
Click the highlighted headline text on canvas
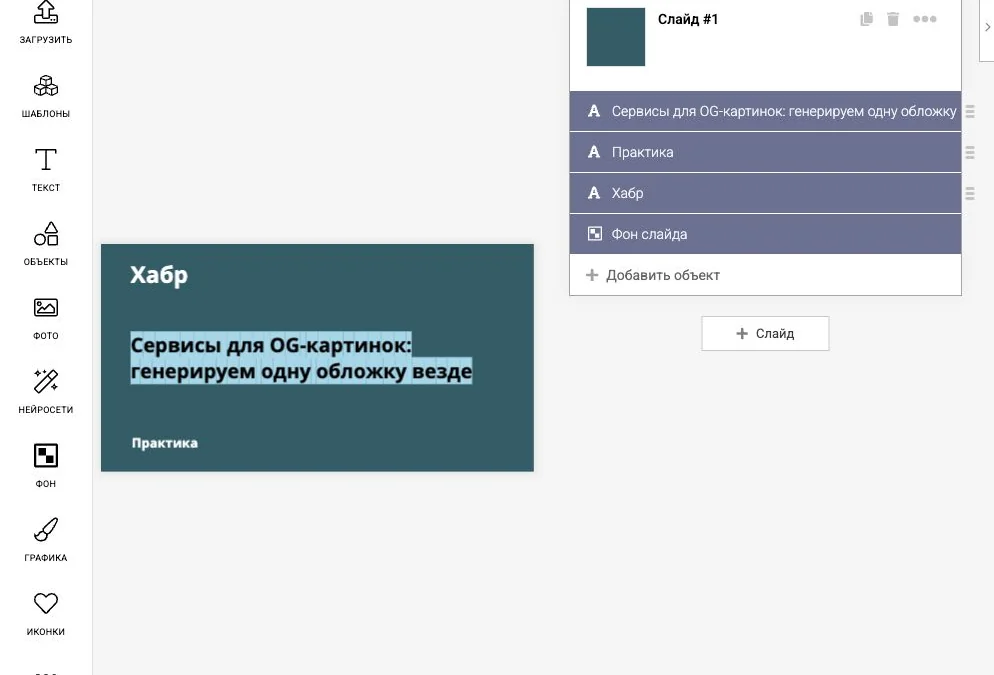[x=301, y=358]
